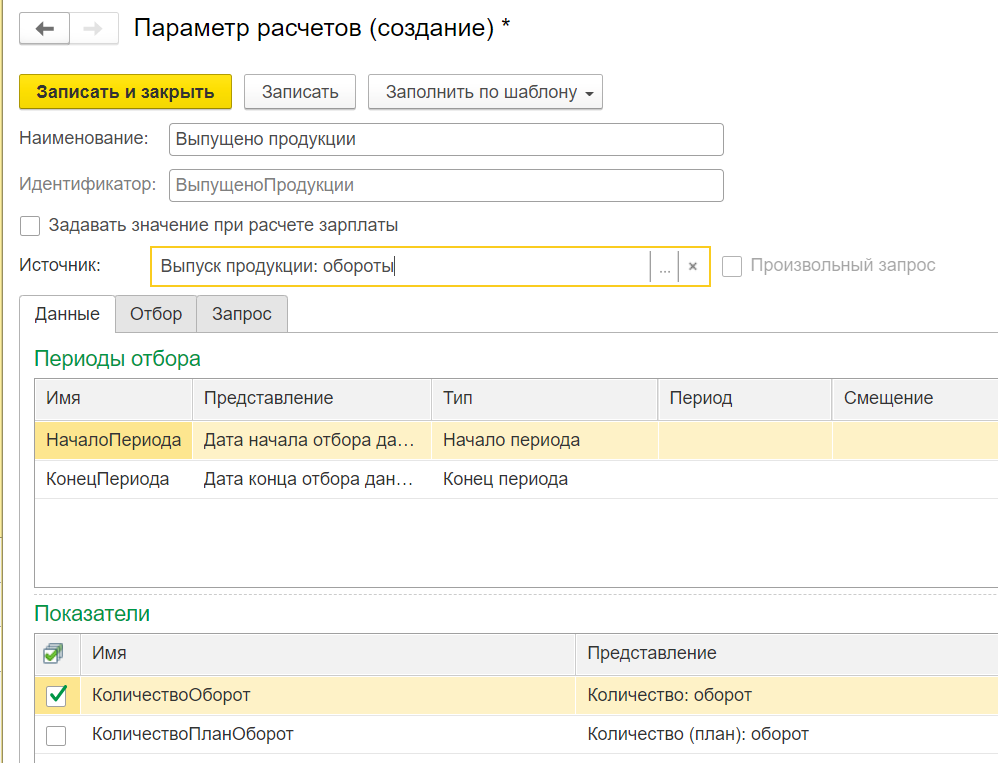Go forward with the right arrow button
This screenshot has height=763, width=998.
[94, 29]
